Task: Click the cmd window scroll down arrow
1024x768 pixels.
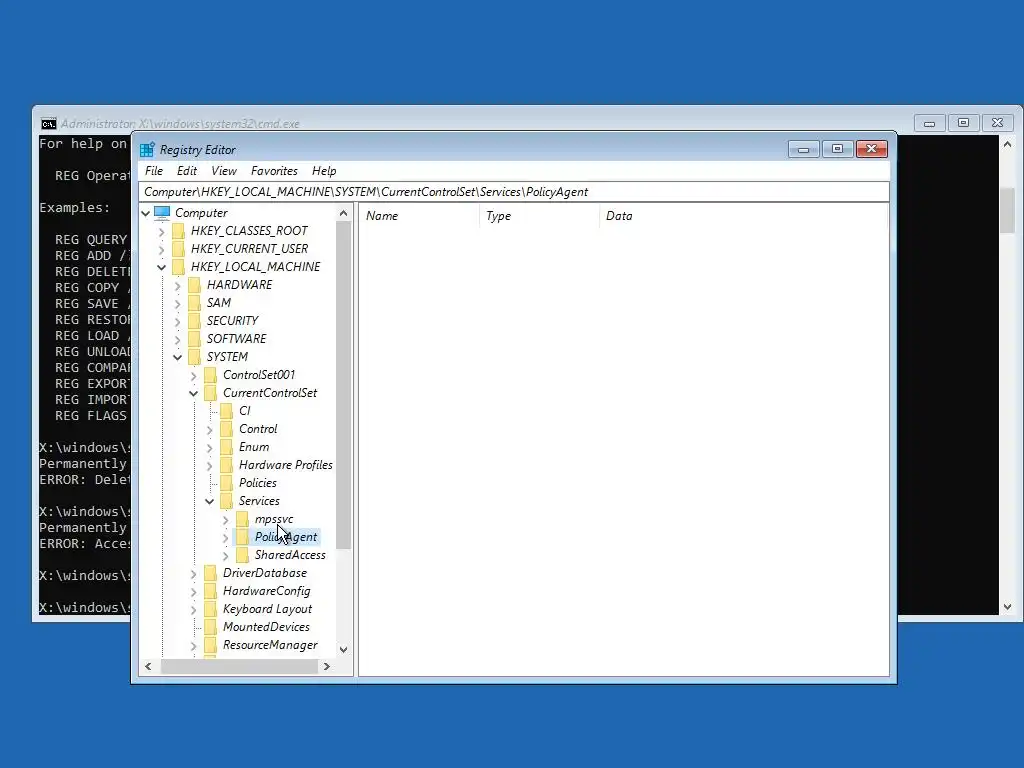Action: 1008,607
